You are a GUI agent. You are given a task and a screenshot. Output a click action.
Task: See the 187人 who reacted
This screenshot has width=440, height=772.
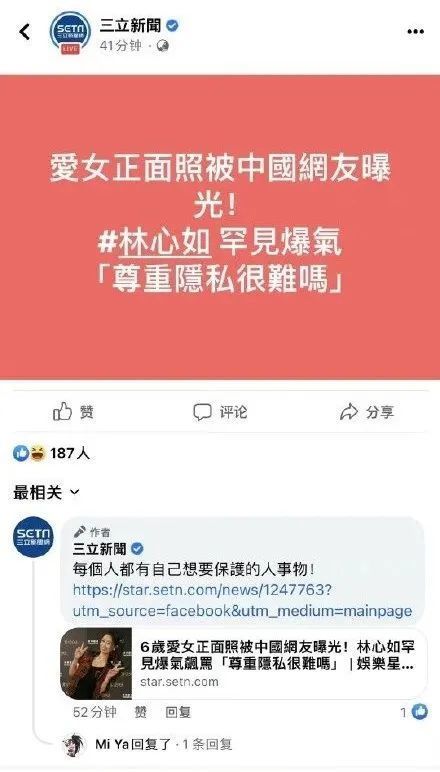(x=69, y=453)
